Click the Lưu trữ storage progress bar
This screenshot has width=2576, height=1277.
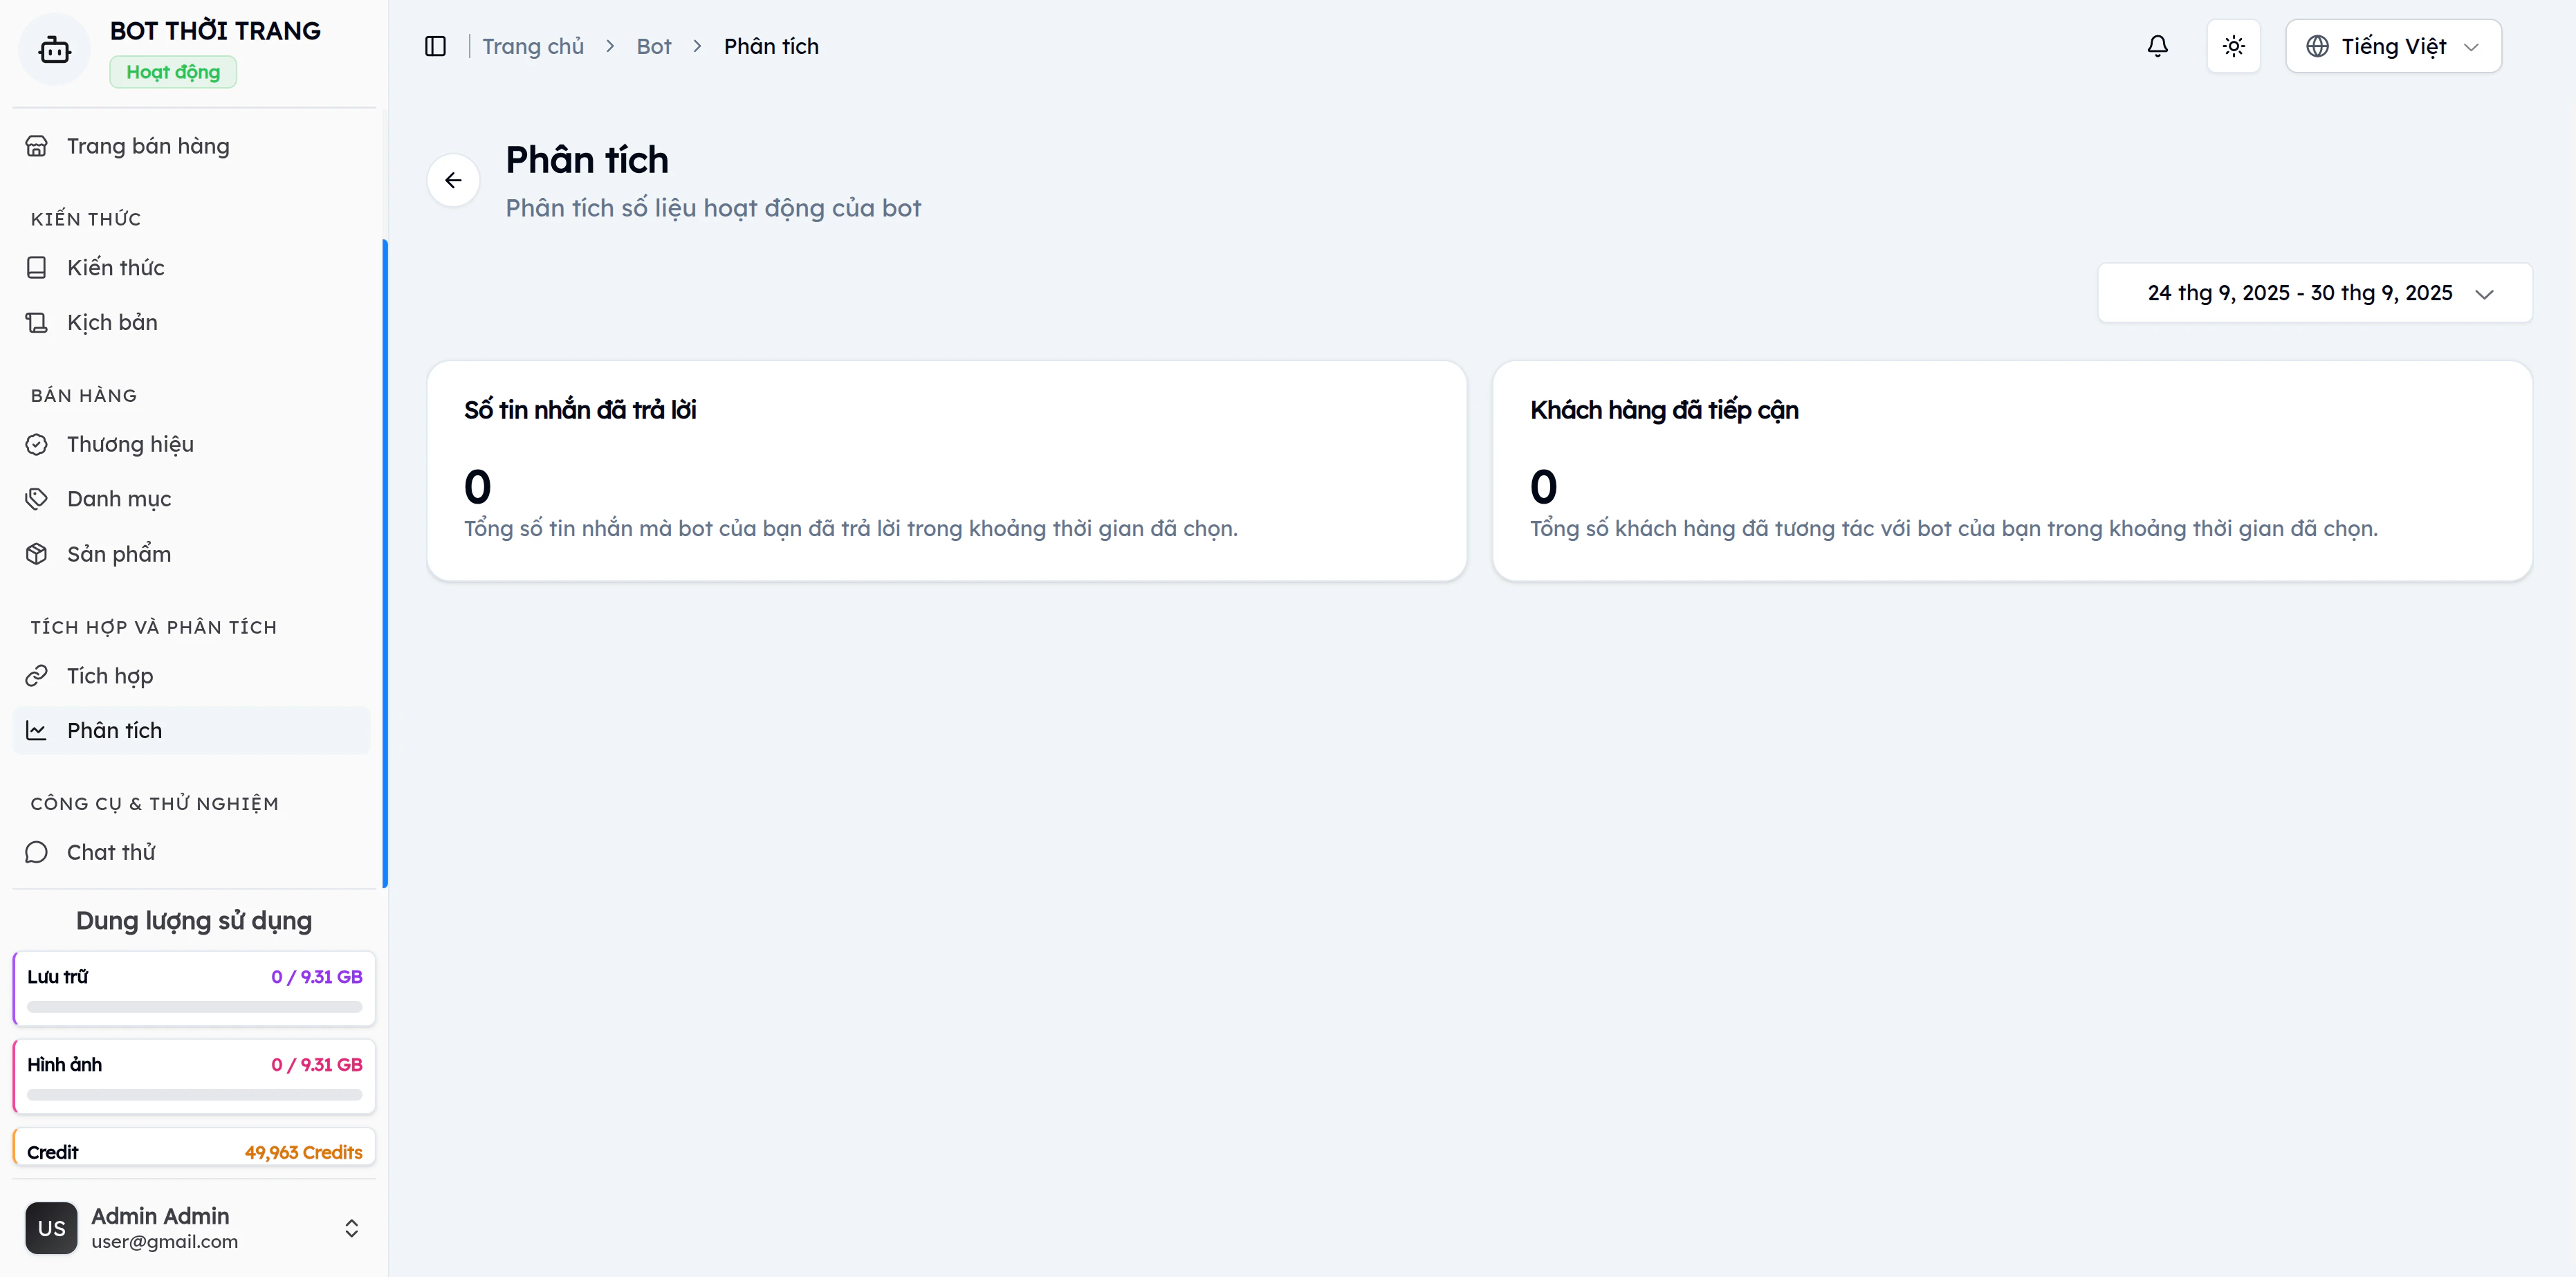[194, 1007]
